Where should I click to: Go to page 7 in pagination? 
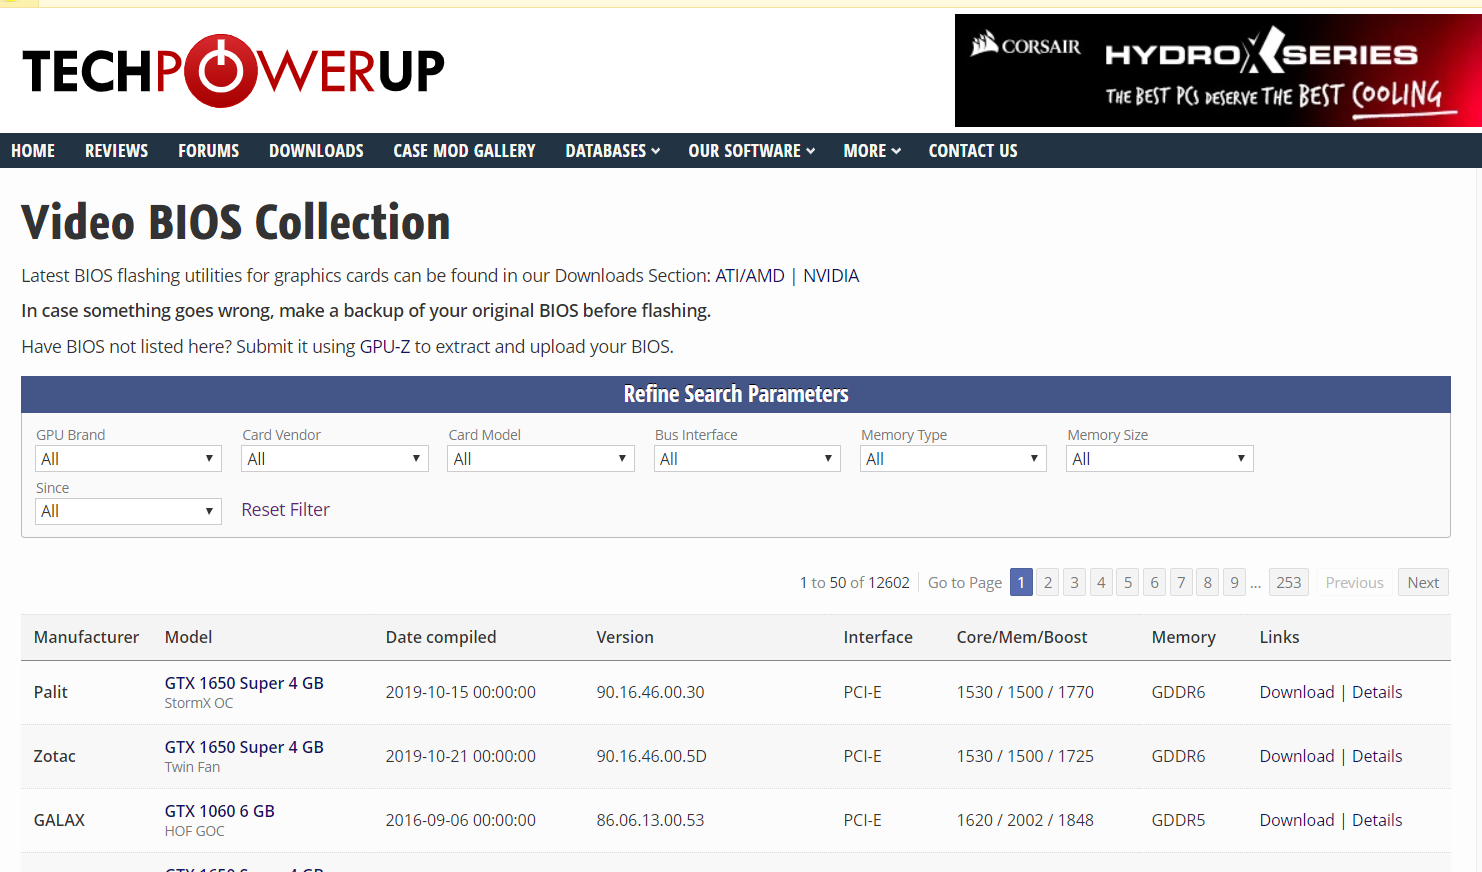1181,582
